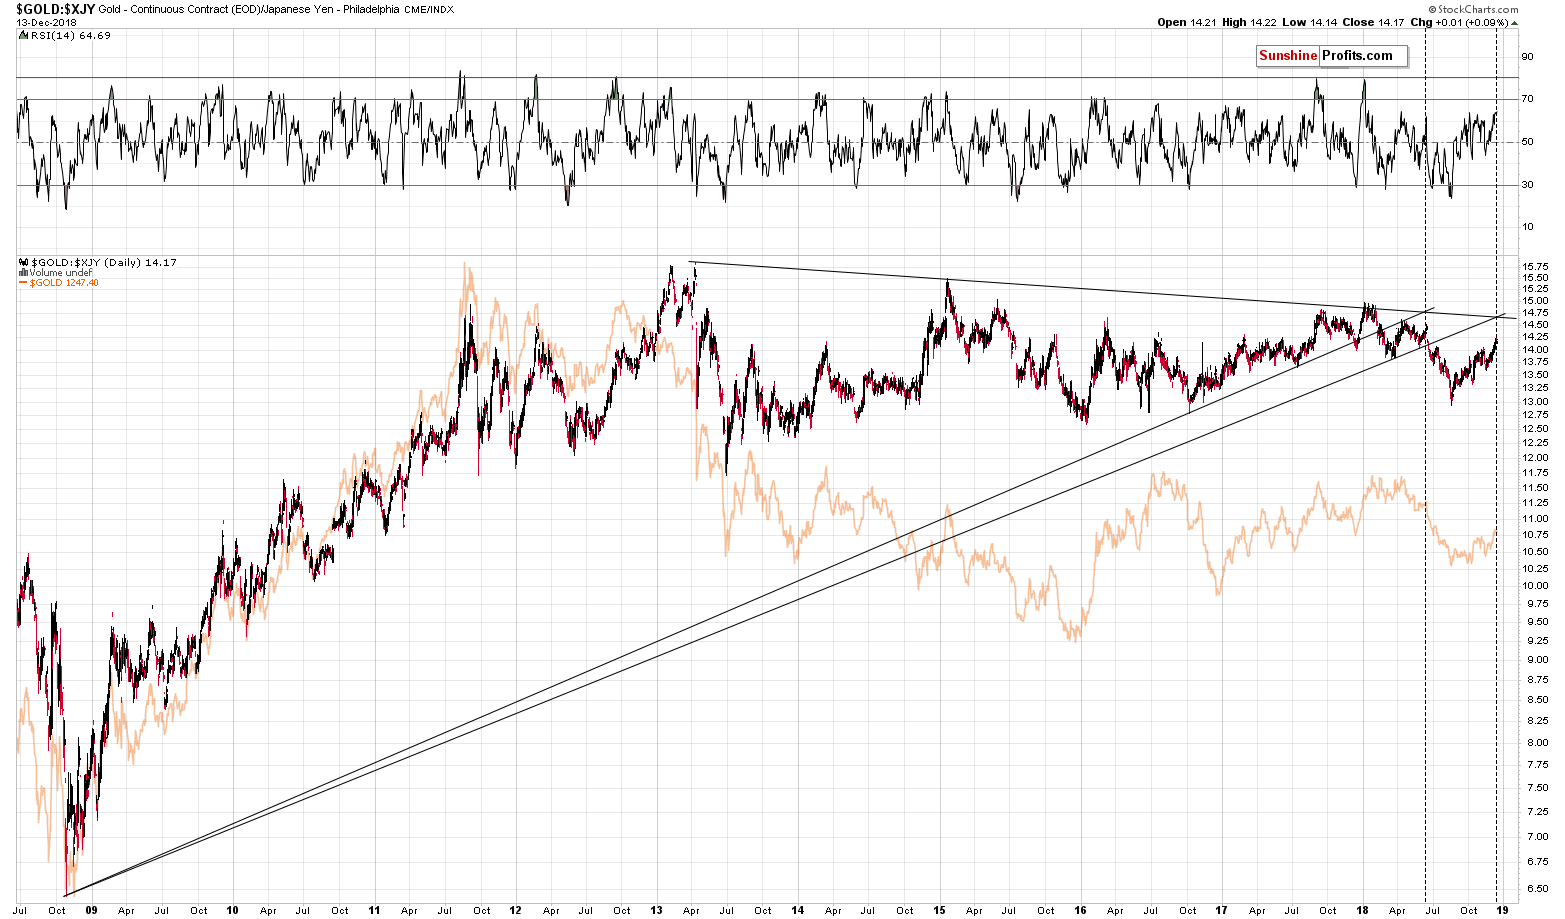The width and height of the screenshot is (1565, 919).
Task: Click the price axis value 11.00
Action: pyautogui.click(x=1533, y=519)
